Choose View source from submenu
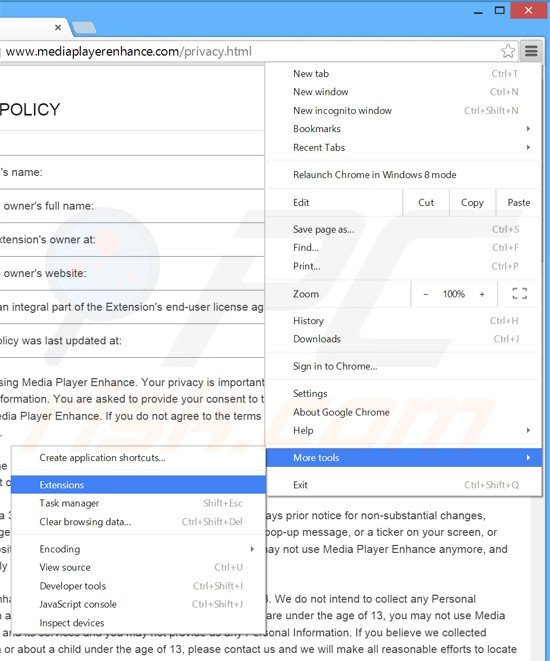550x661 pixels. coord(138,567)
